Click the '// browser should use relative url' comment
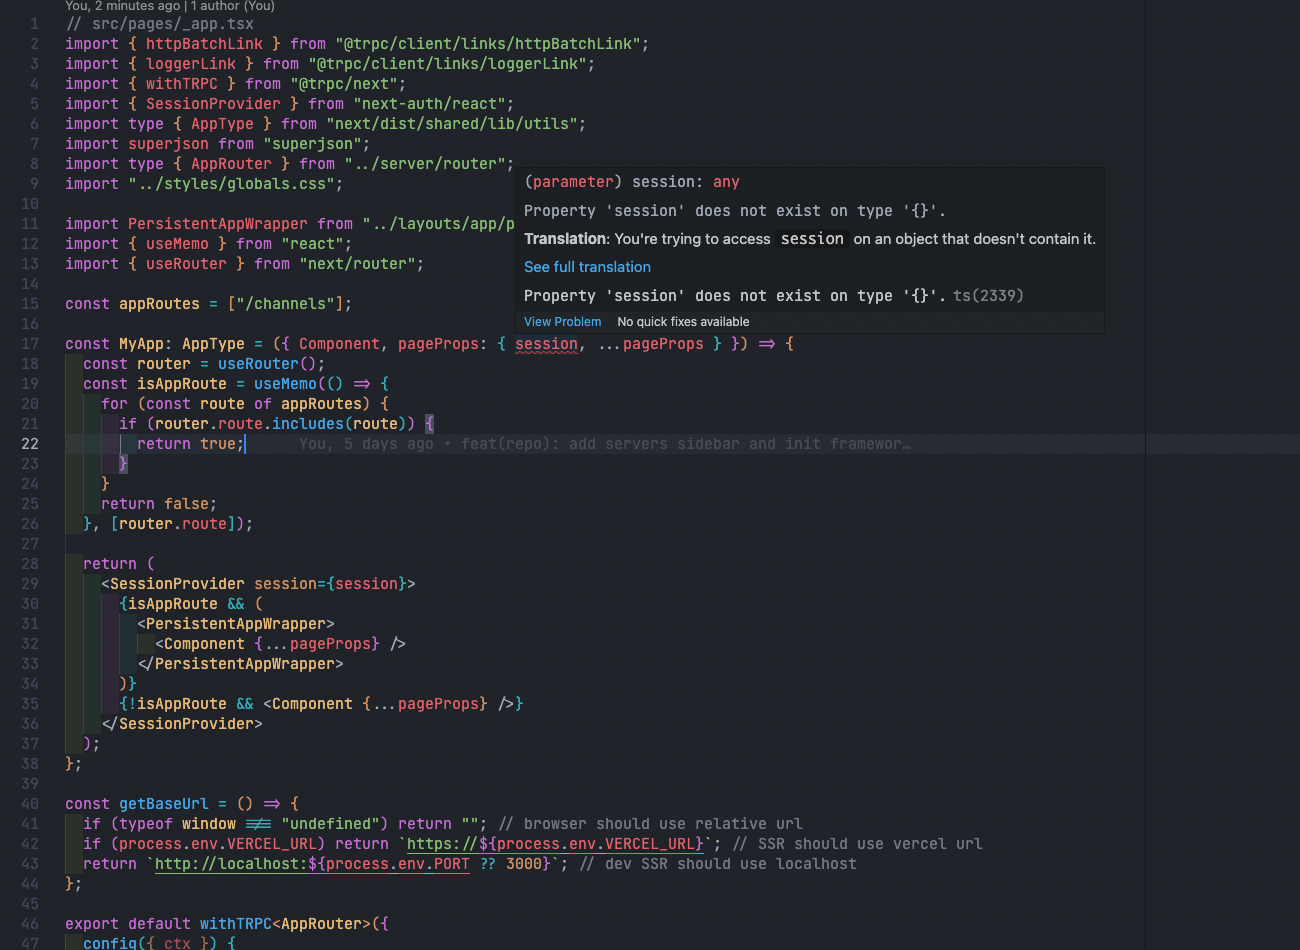 (650, 824)
